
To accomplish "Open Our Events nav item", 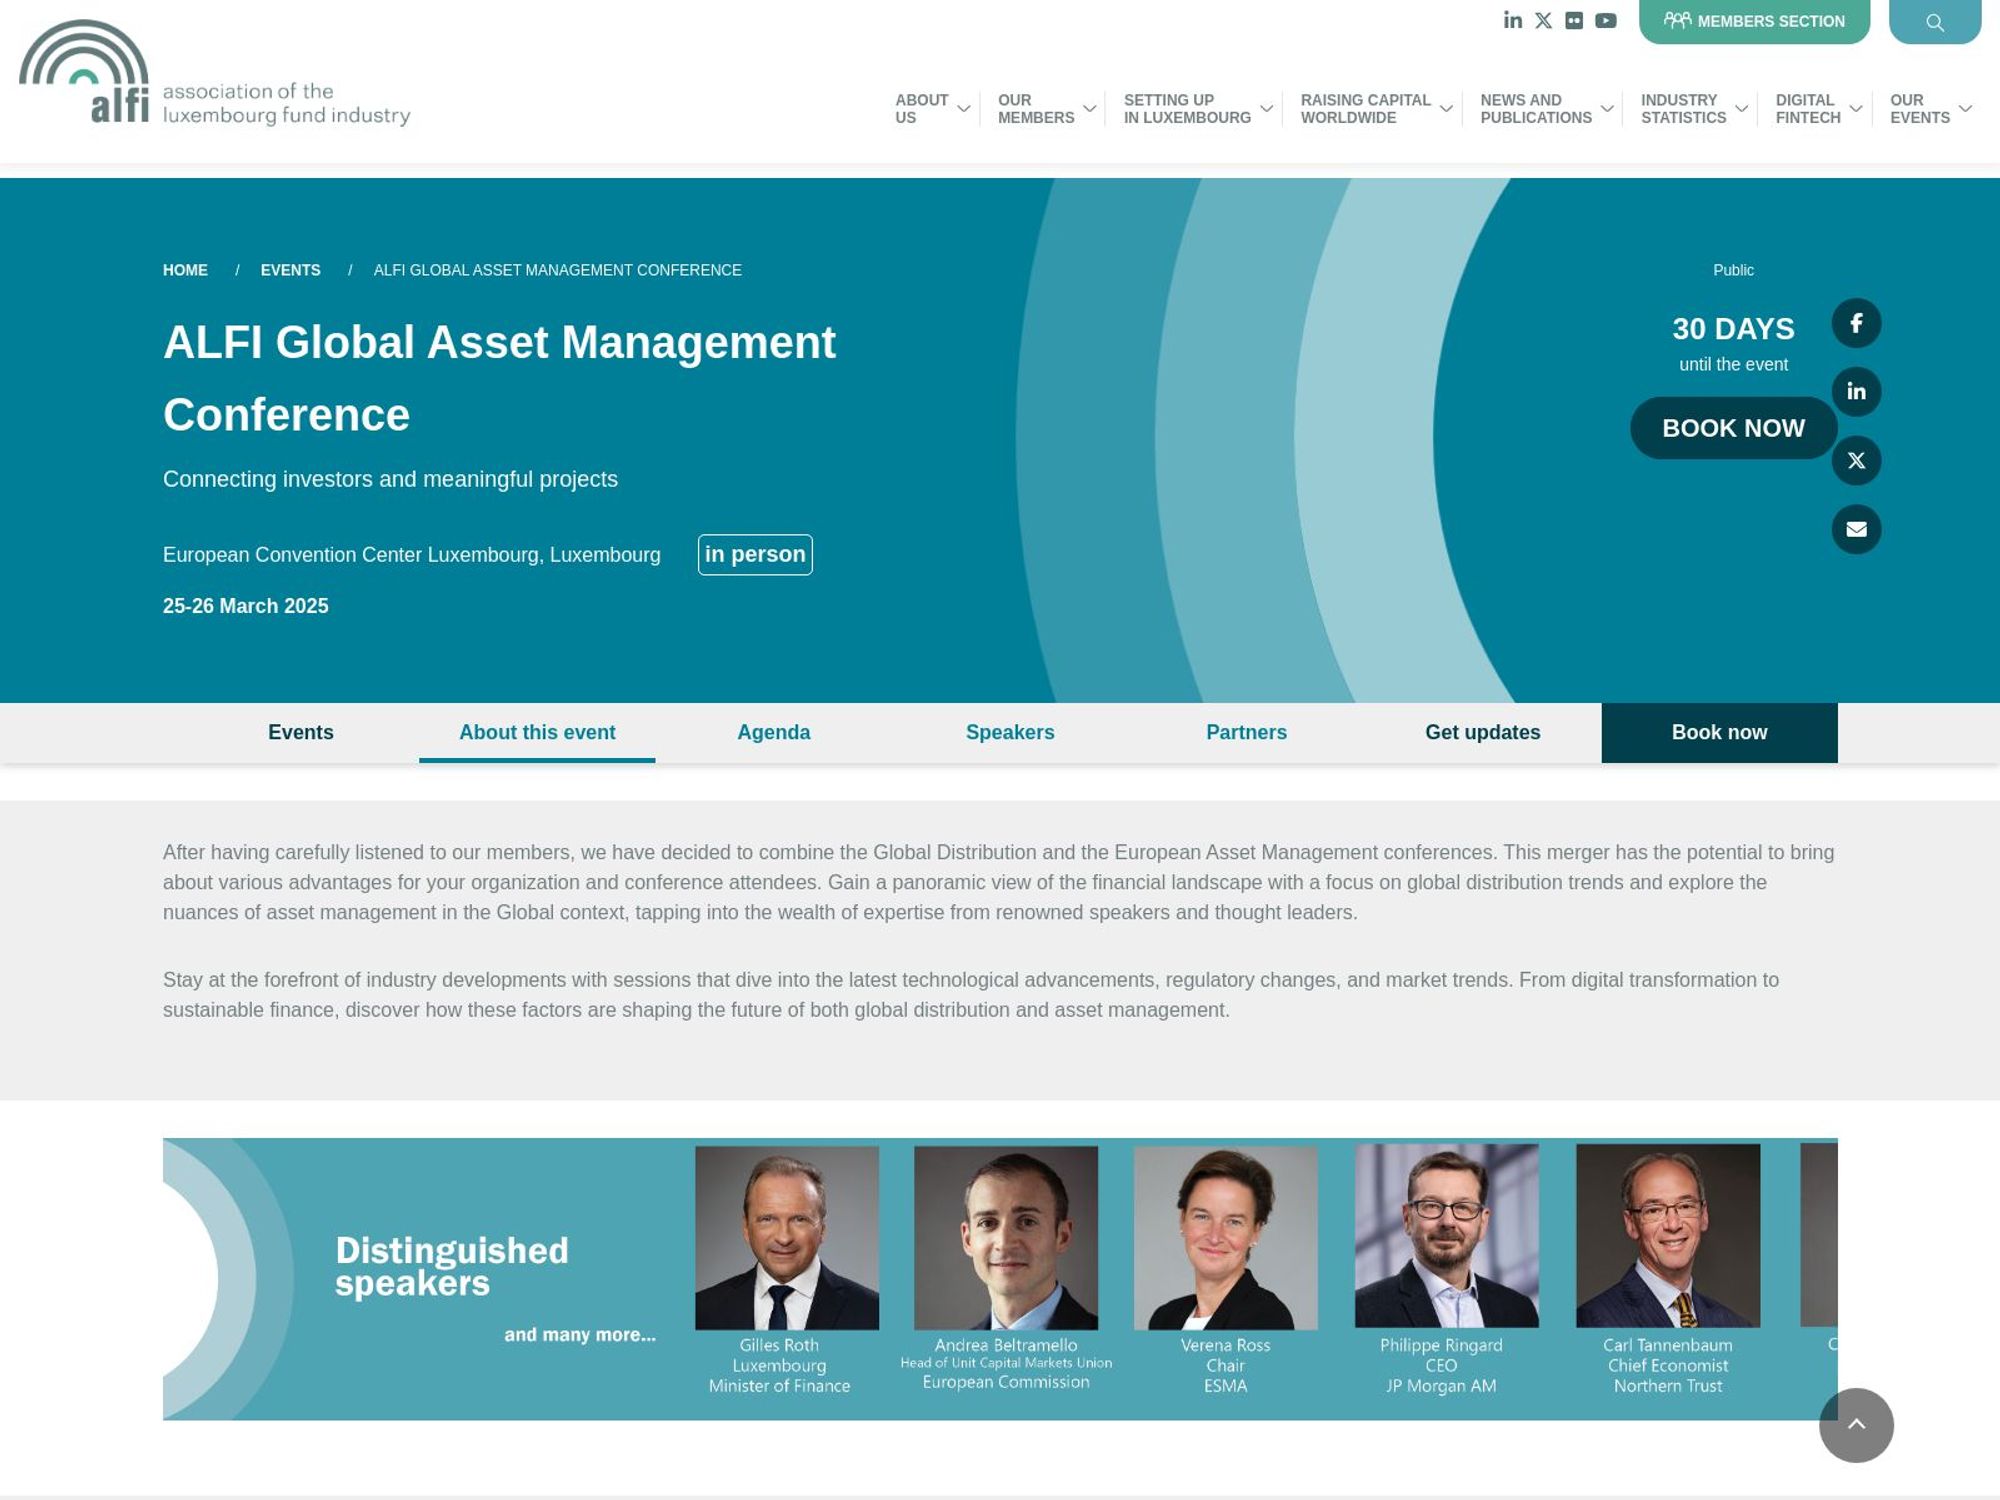I will 1920,109.
